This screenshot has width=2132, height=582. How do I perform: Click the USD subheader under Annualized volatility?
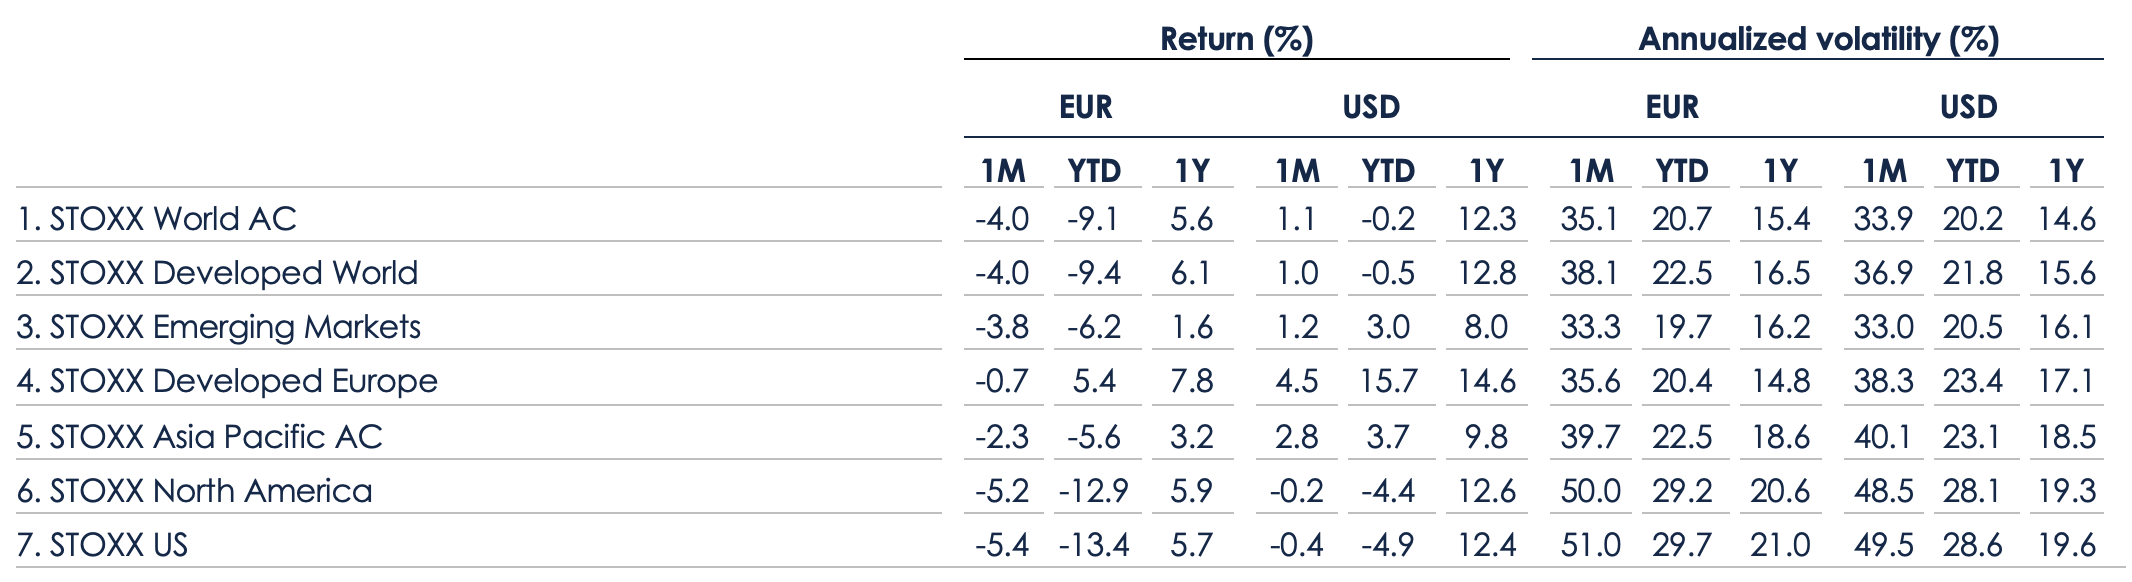1968,107
